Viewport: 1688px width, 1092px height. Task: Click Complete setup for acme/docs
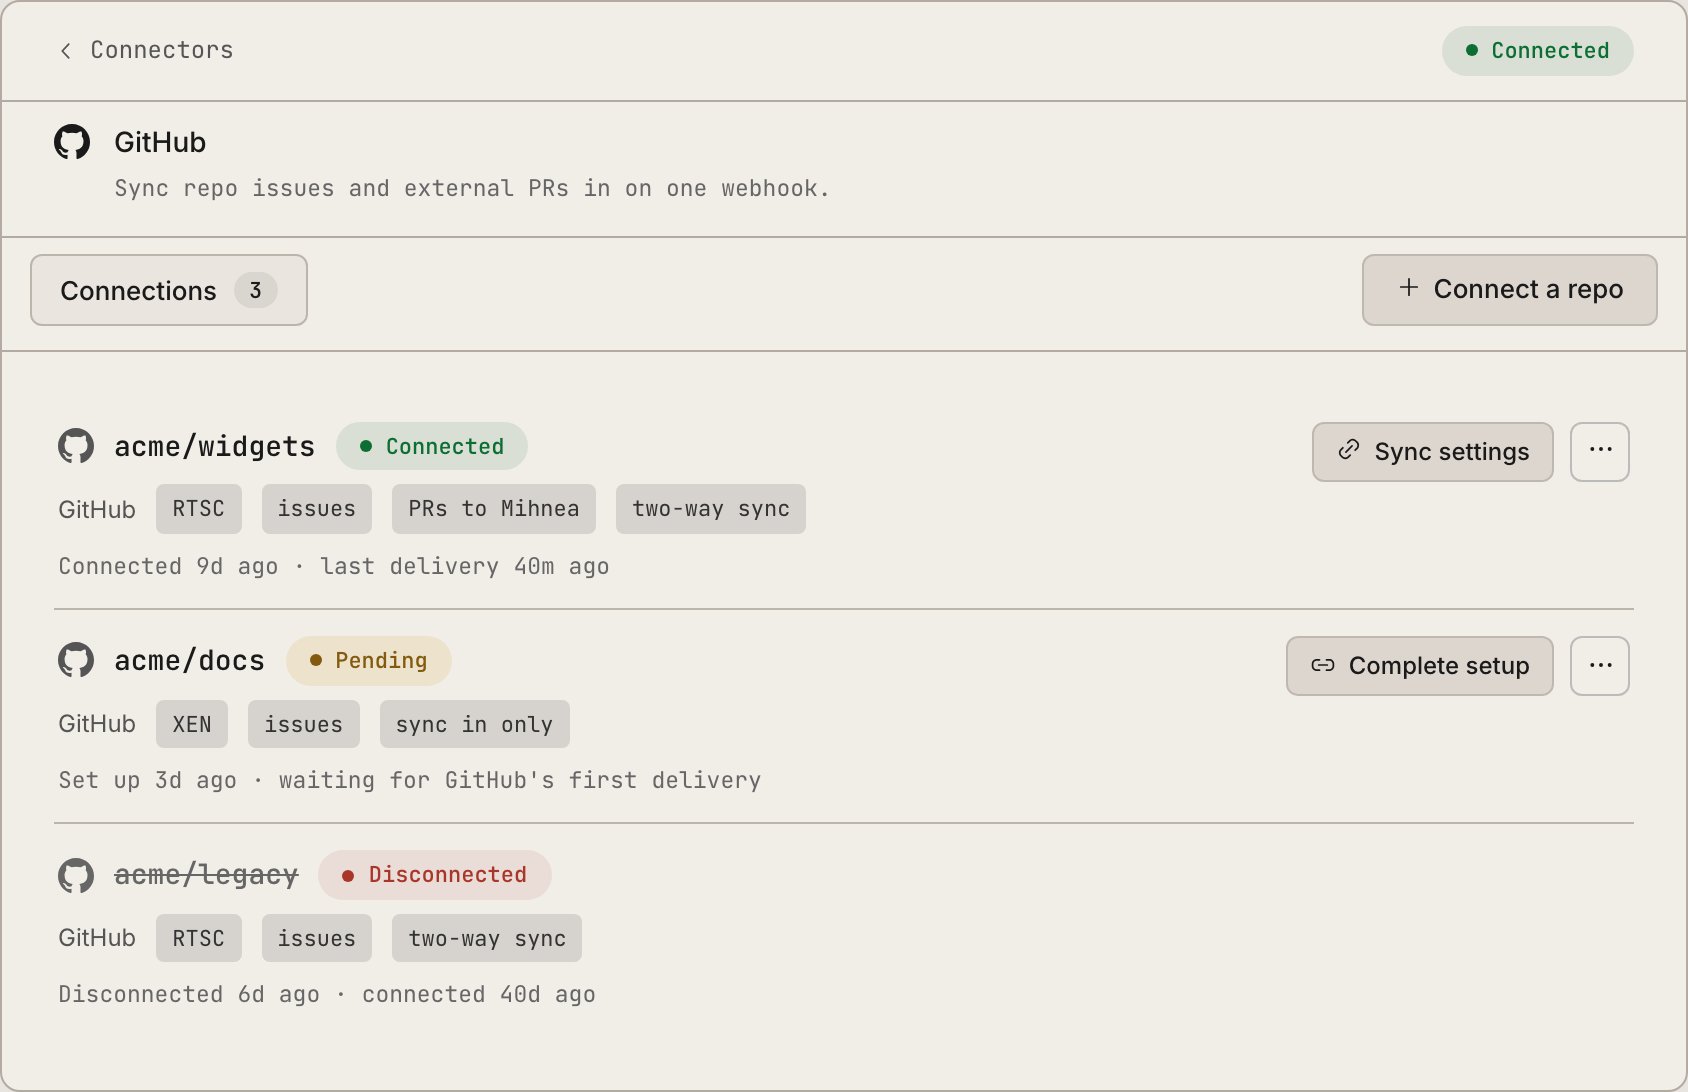click(1419, 666)
